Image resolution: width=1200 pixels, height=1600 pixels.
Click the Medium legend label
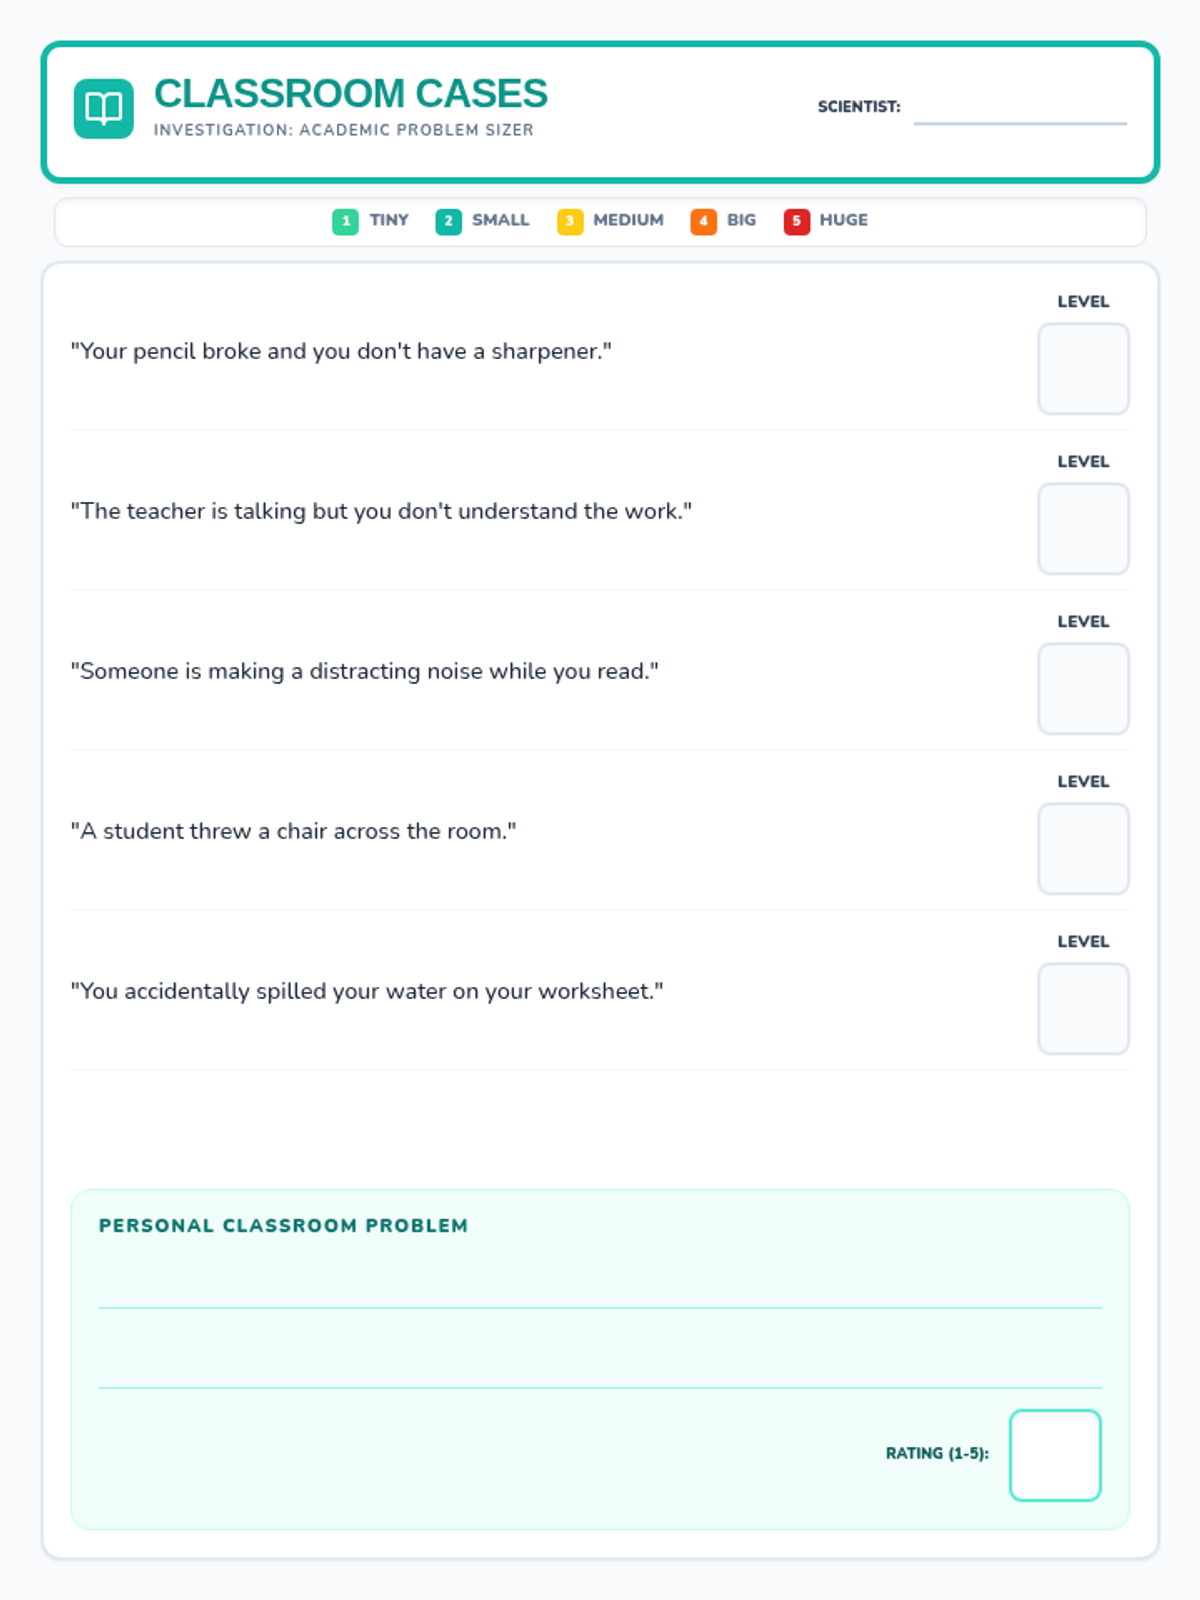pos(628,220)
